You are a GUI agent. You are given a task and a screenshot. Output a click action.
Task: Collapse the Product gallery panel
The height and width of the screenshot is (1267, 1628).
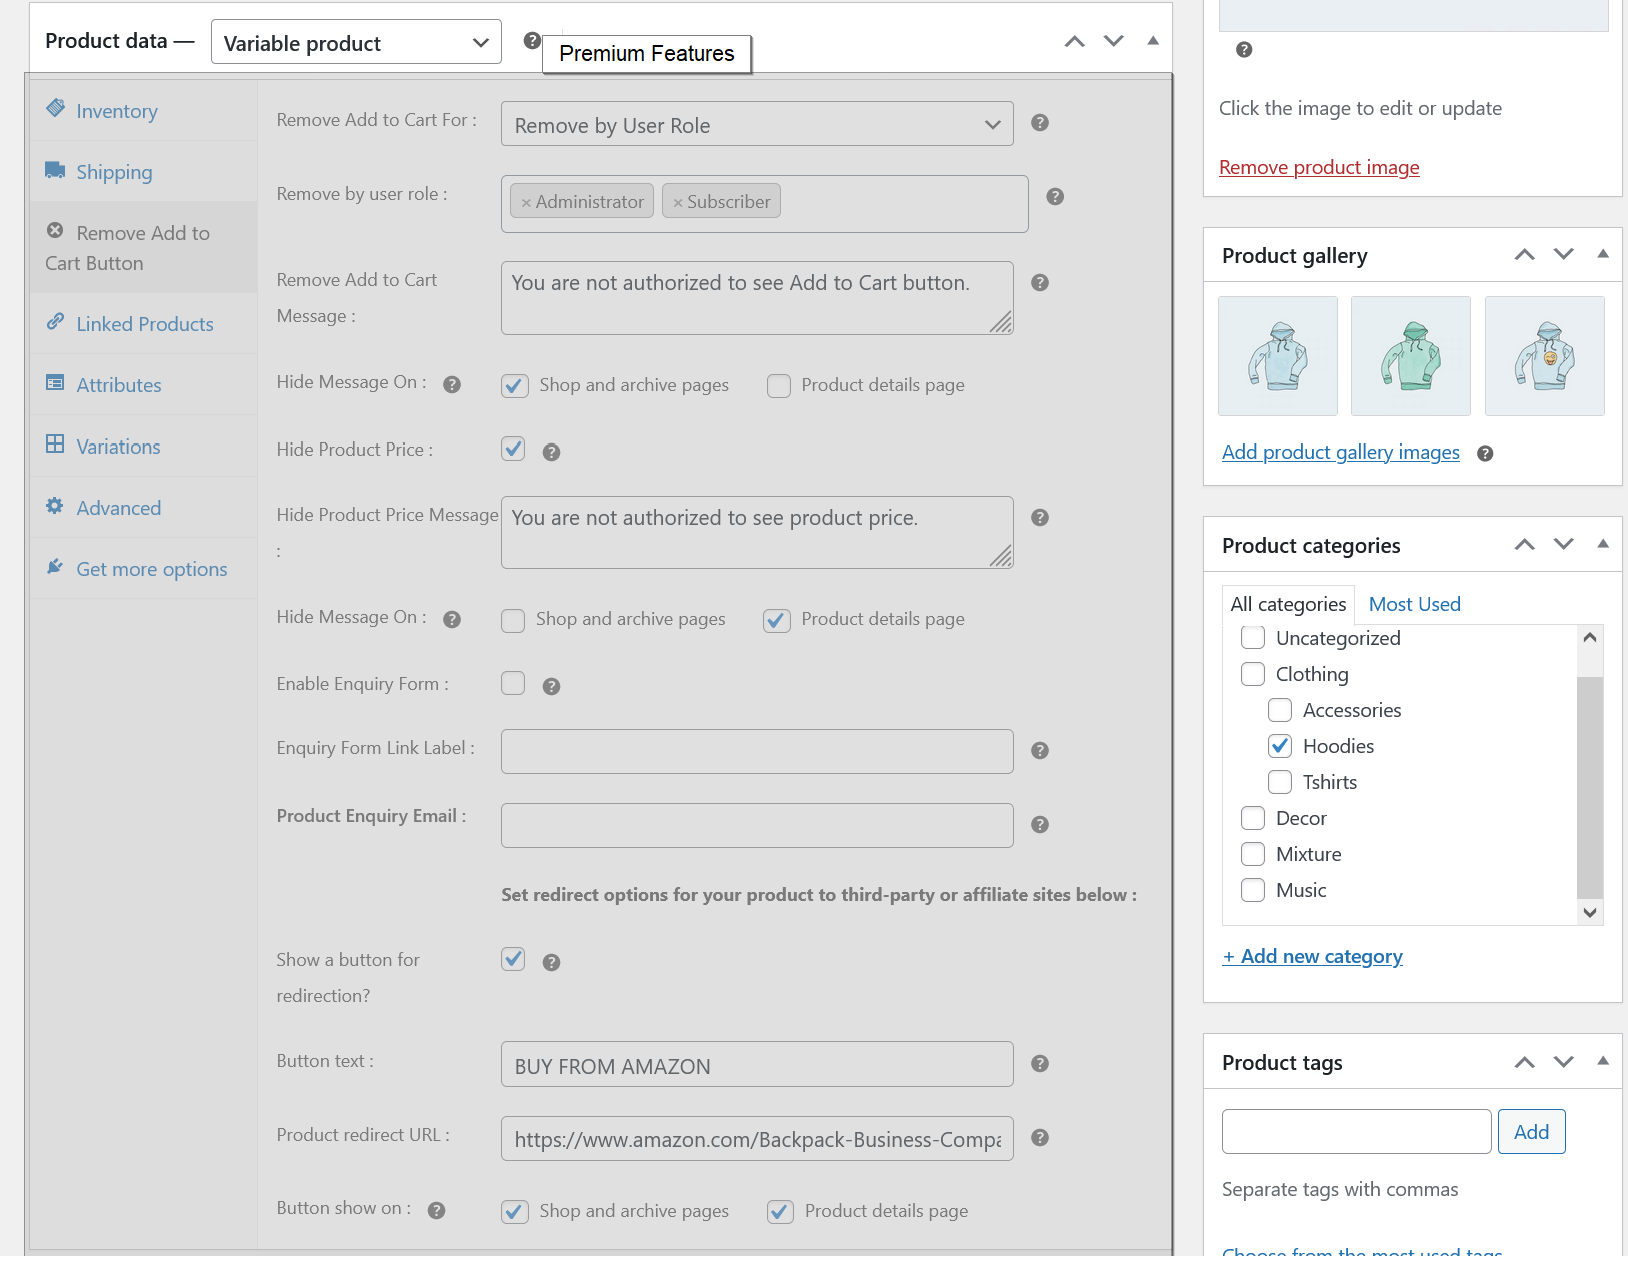click(1603, 254)
